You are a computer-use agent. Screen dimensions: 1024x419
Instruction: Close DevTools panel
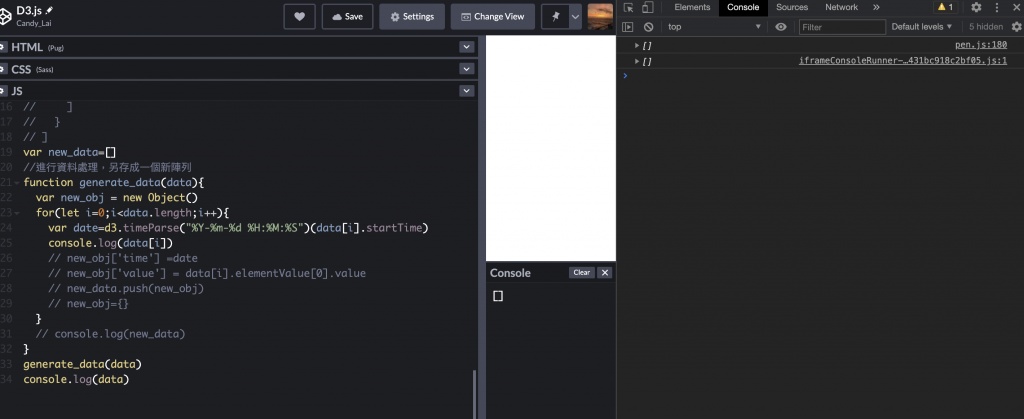1016,7
